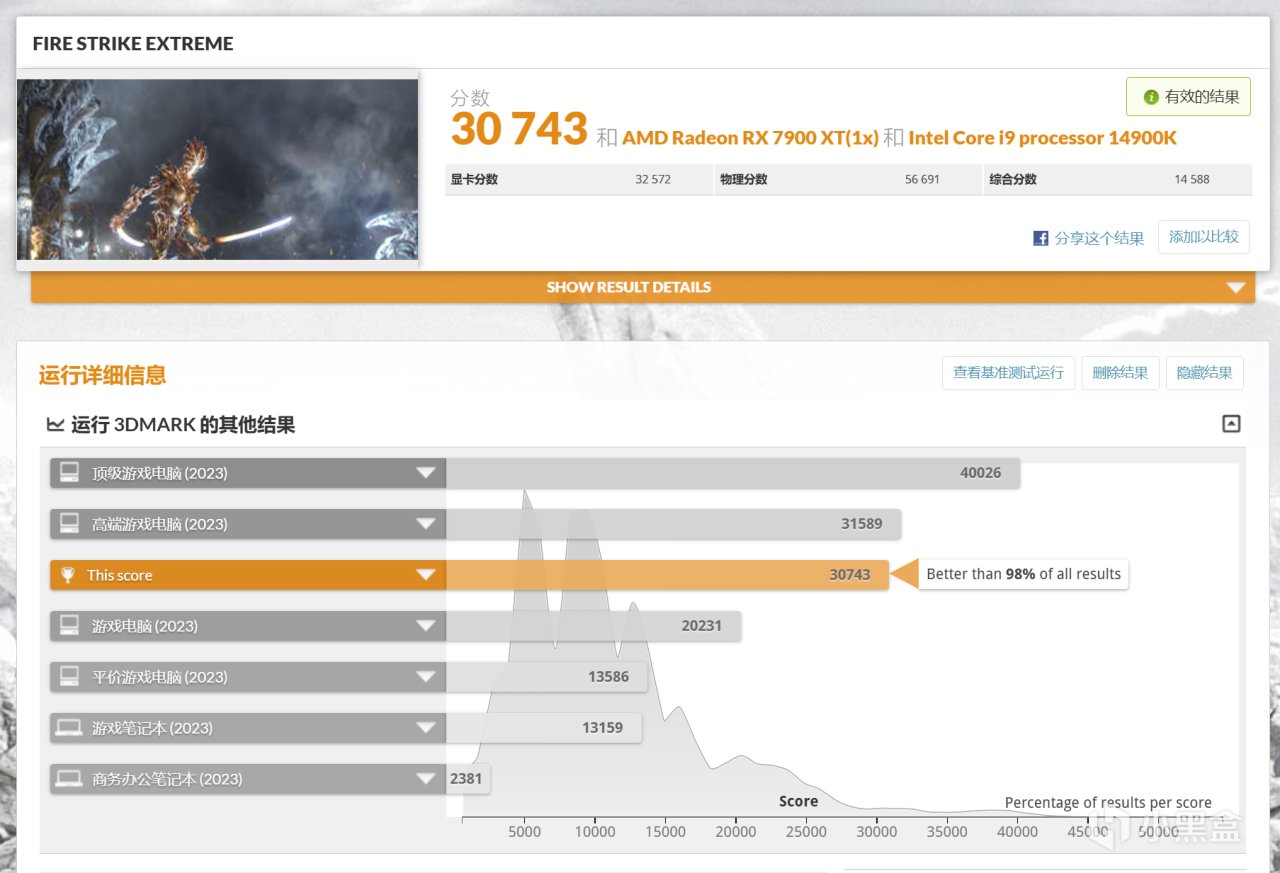This screenshot has height=873, width=1280.
Task: Expand the 游戏笔记本 (2023) dropdown arrow
Action: [426, 728]
